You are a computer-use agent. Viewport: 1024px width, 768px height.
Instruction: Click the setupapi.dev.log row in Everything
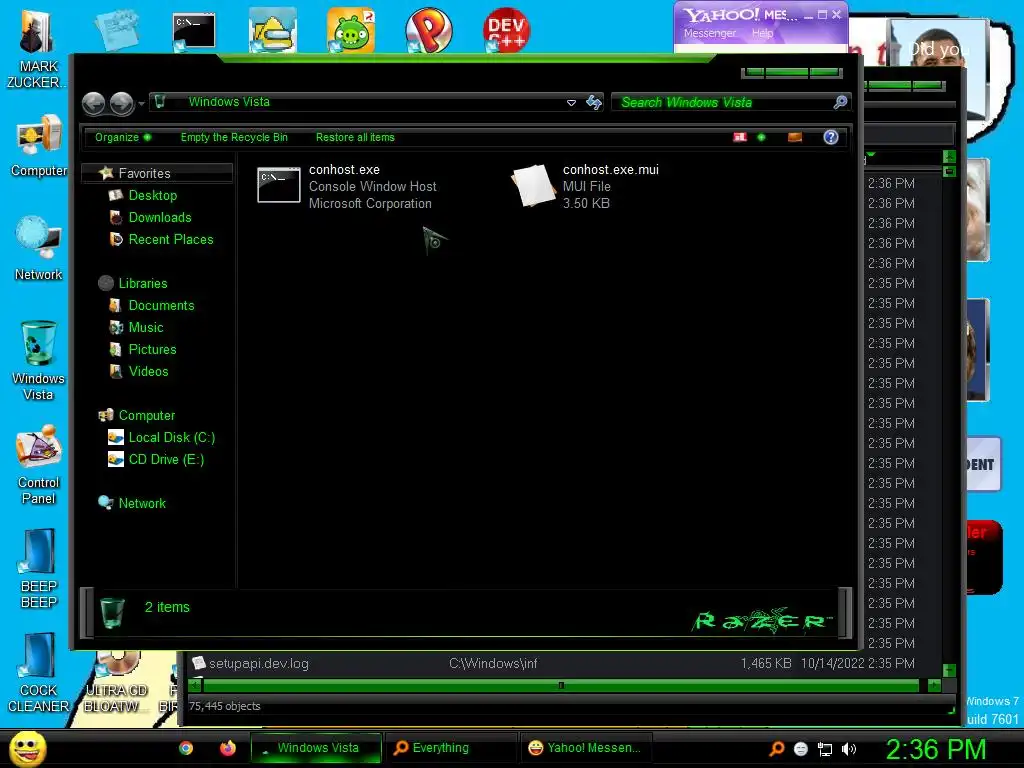point(554,664)
